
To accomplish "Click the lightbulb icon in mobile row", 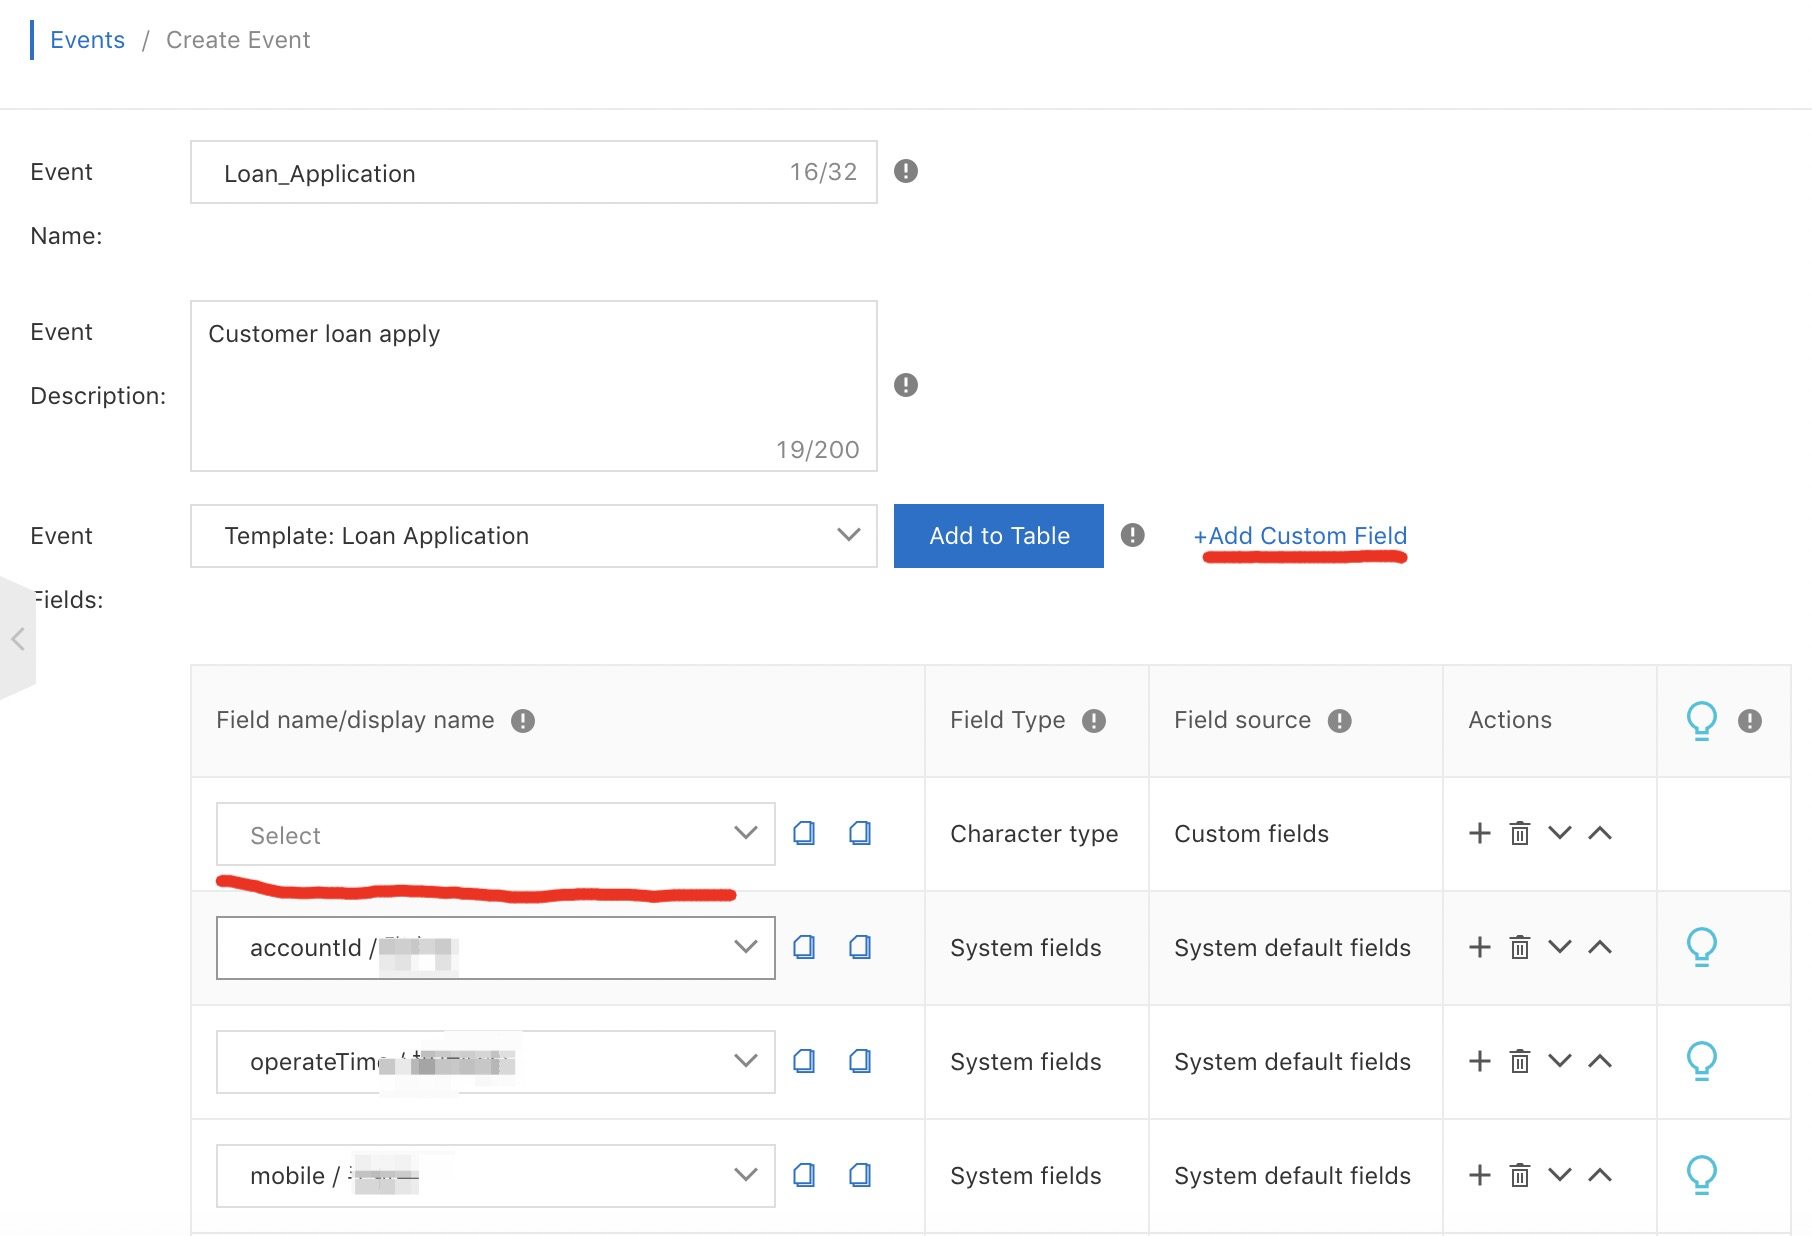I will (1701, 1174).
